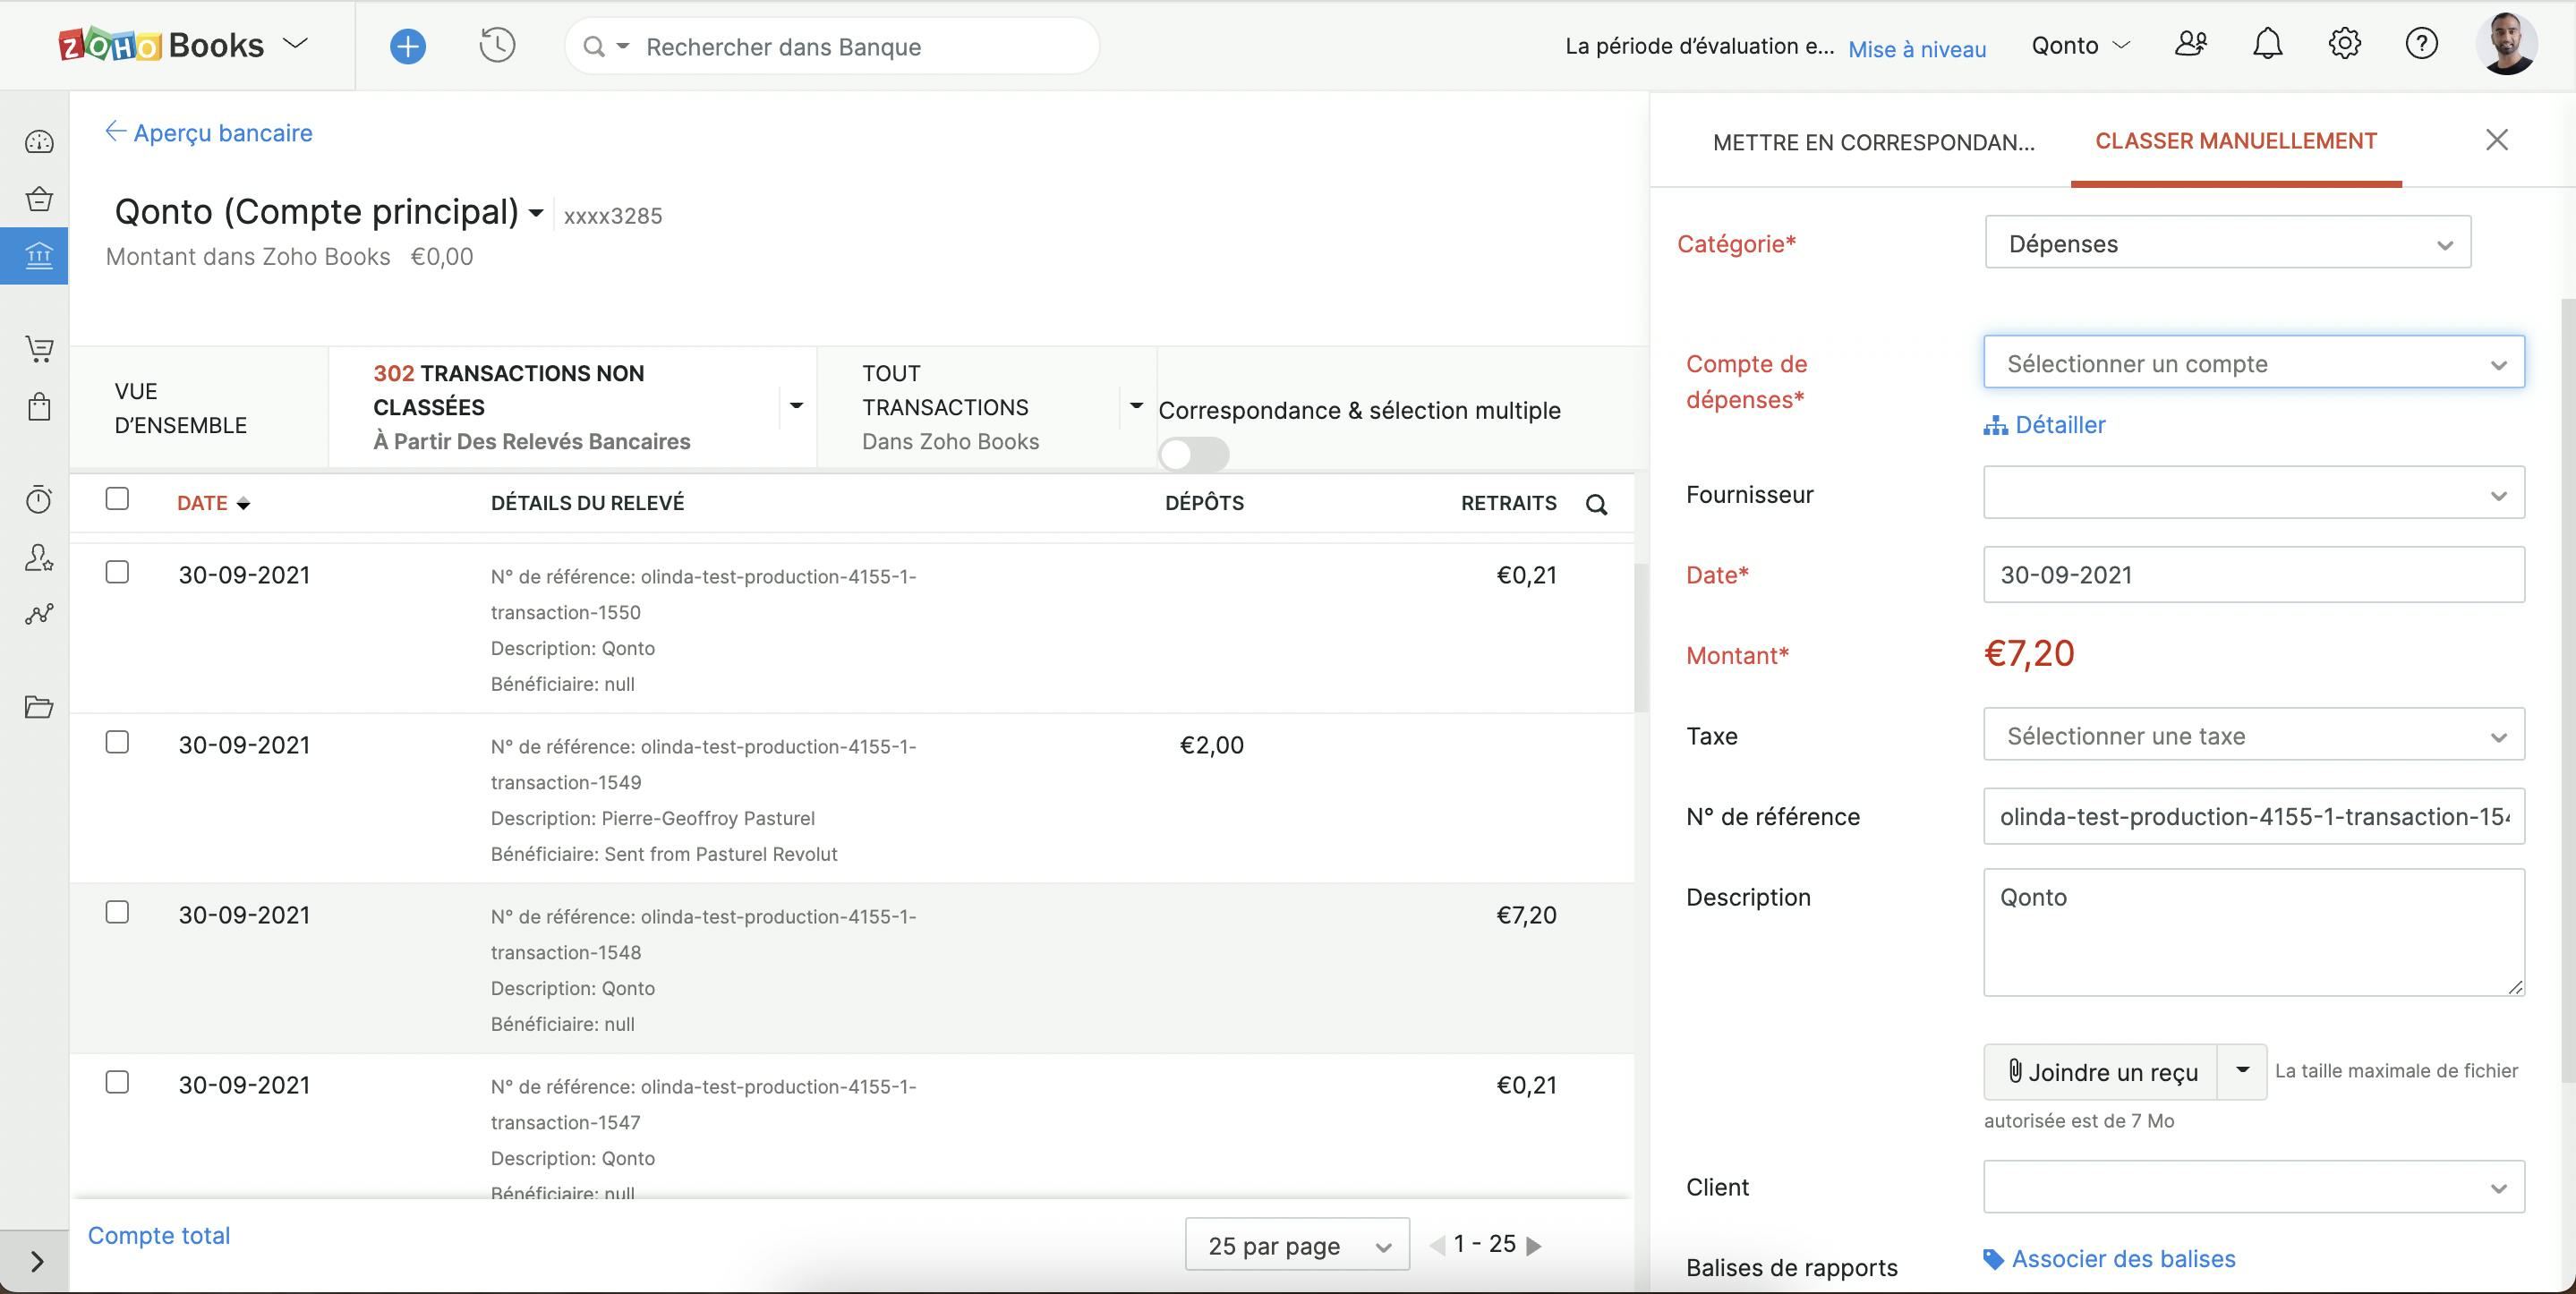The height and width of the screenshot is (1294, 2576).
Task: Open the Catégorie dropdown showing Dépenses
Action: (2227, 244)
